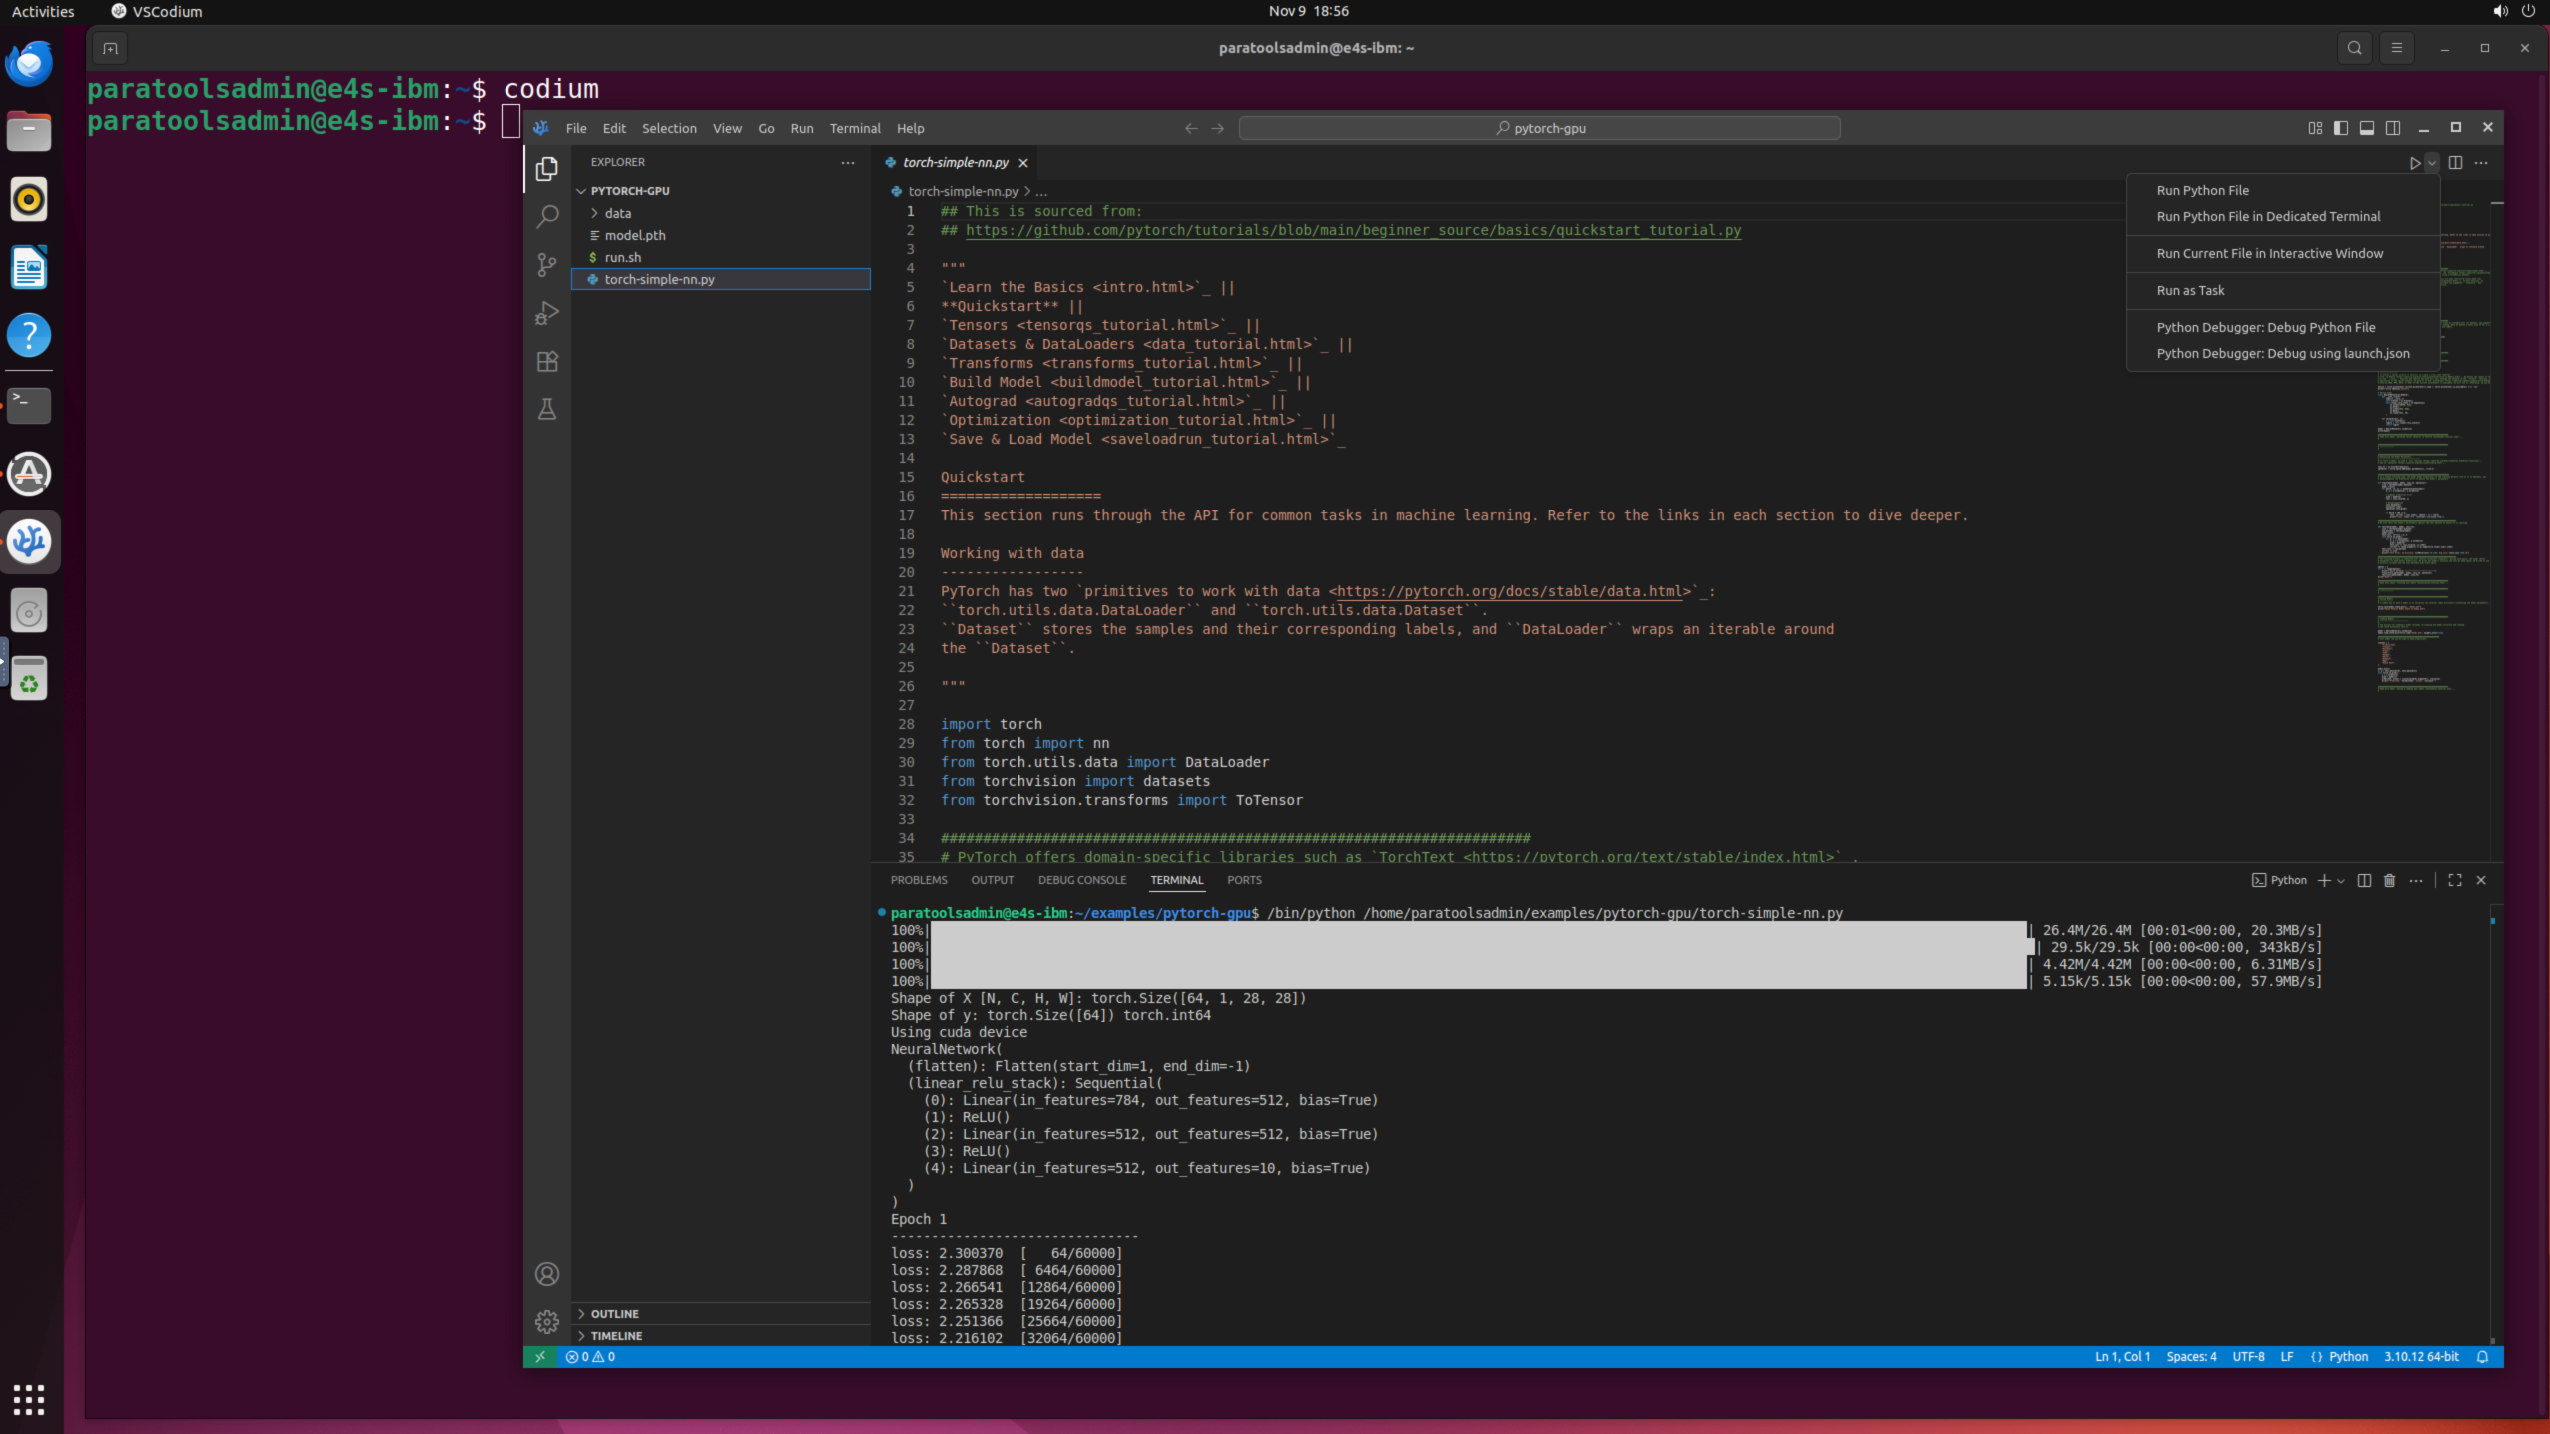Open the Testing flask icon
Viewport: 2550px width, 1434px height.
547,410
